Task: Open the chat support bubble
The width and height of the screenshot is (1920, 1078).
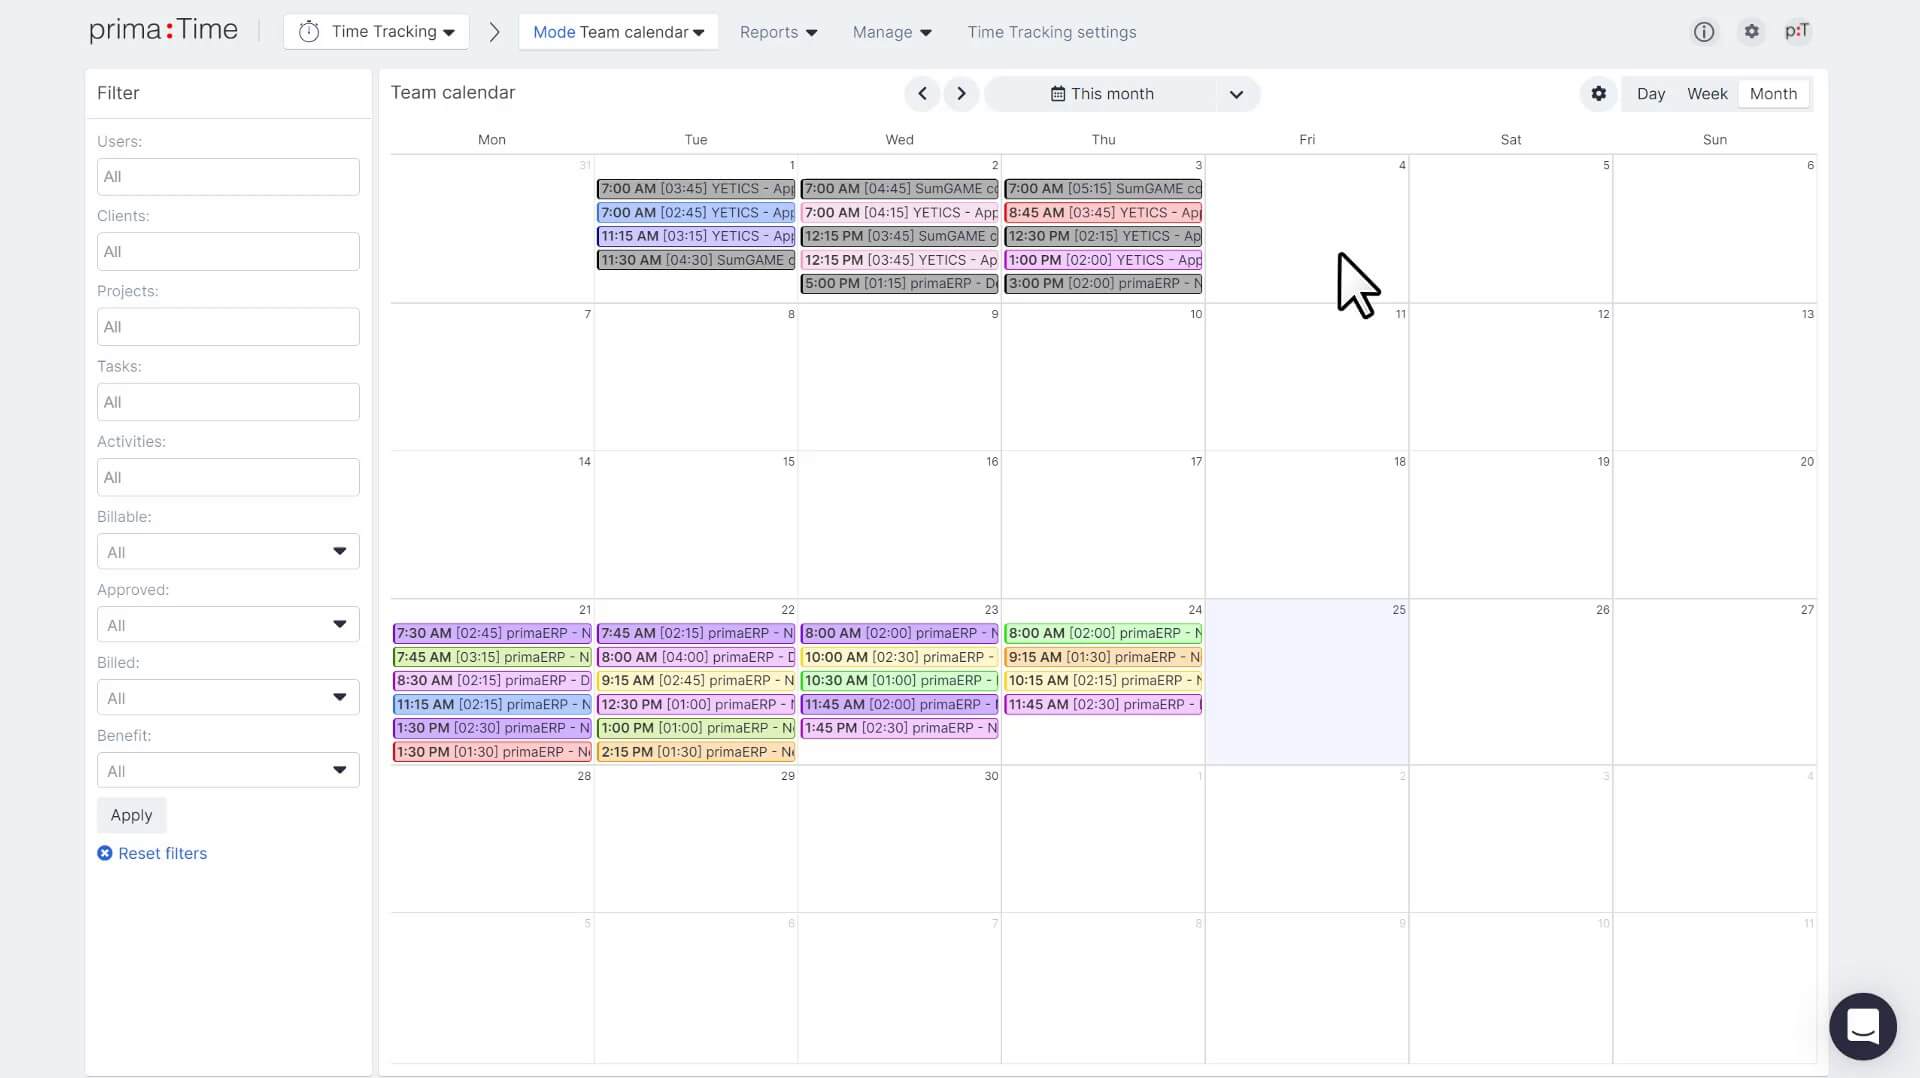Action: 1863,1026
